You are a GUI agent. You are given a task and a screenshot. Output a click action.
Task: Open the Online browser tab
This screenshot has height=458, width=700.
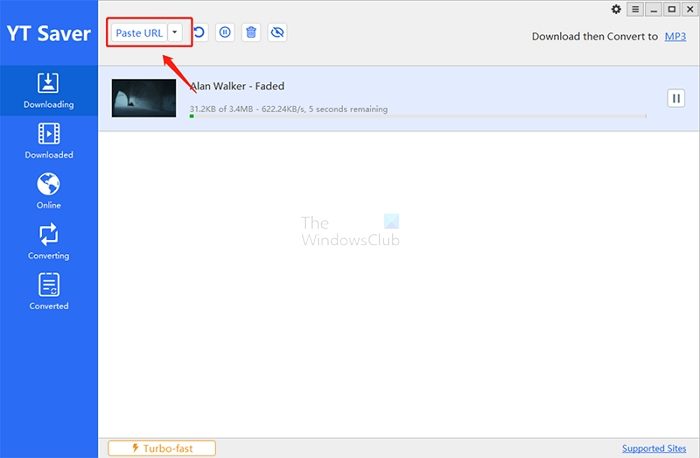tap(49, 191)
